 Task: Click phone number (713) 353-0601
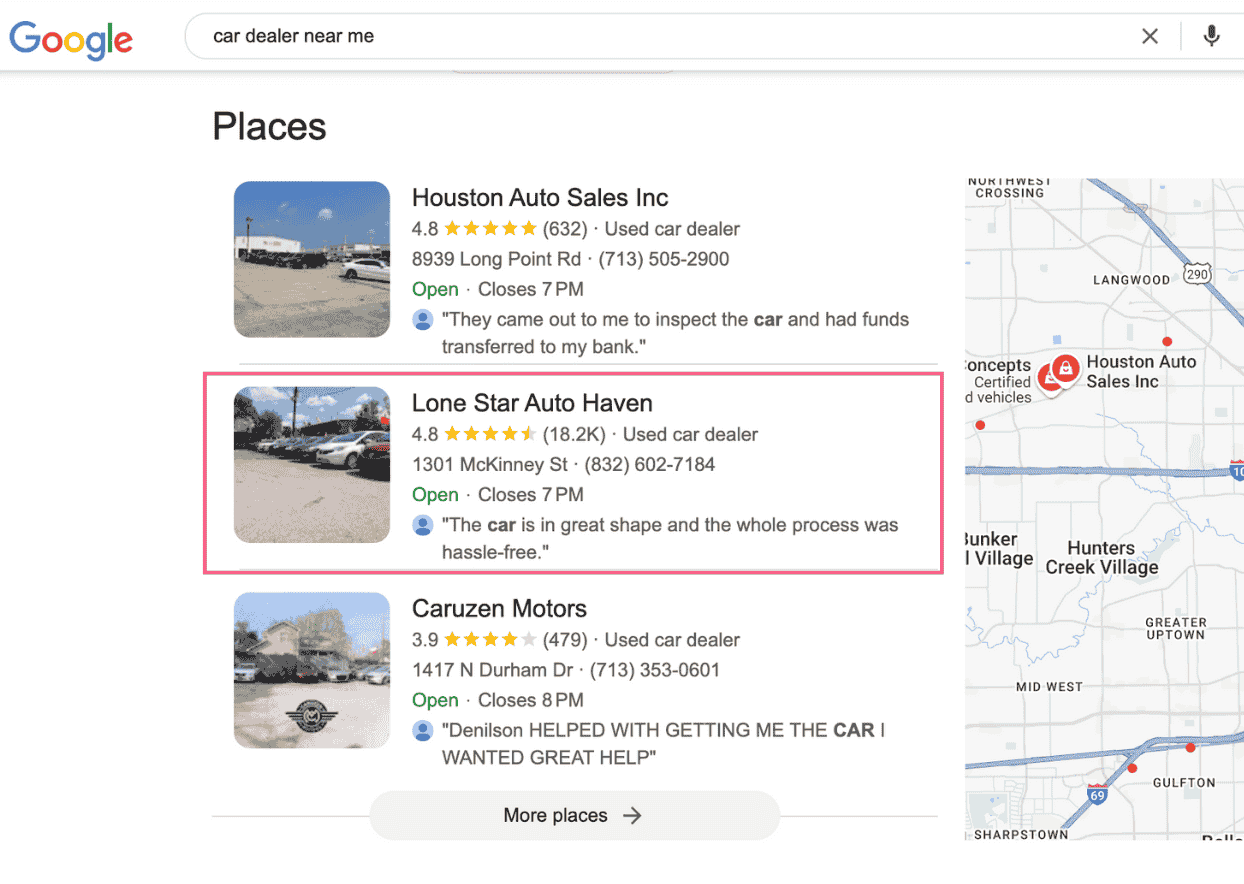click(655, 669)
